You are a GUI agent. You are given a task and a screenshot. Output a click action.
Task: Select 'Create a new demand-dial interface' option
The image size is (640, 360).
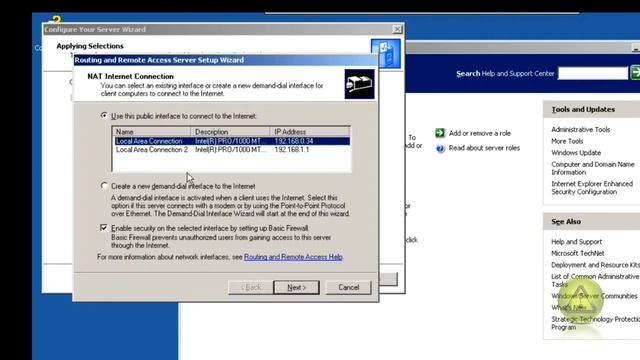[104, 186]
